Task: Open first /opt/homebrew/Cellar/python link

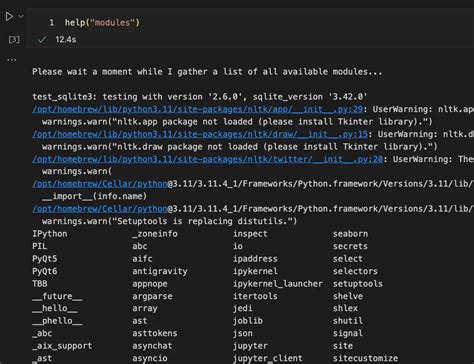Action: pos(100,184)
